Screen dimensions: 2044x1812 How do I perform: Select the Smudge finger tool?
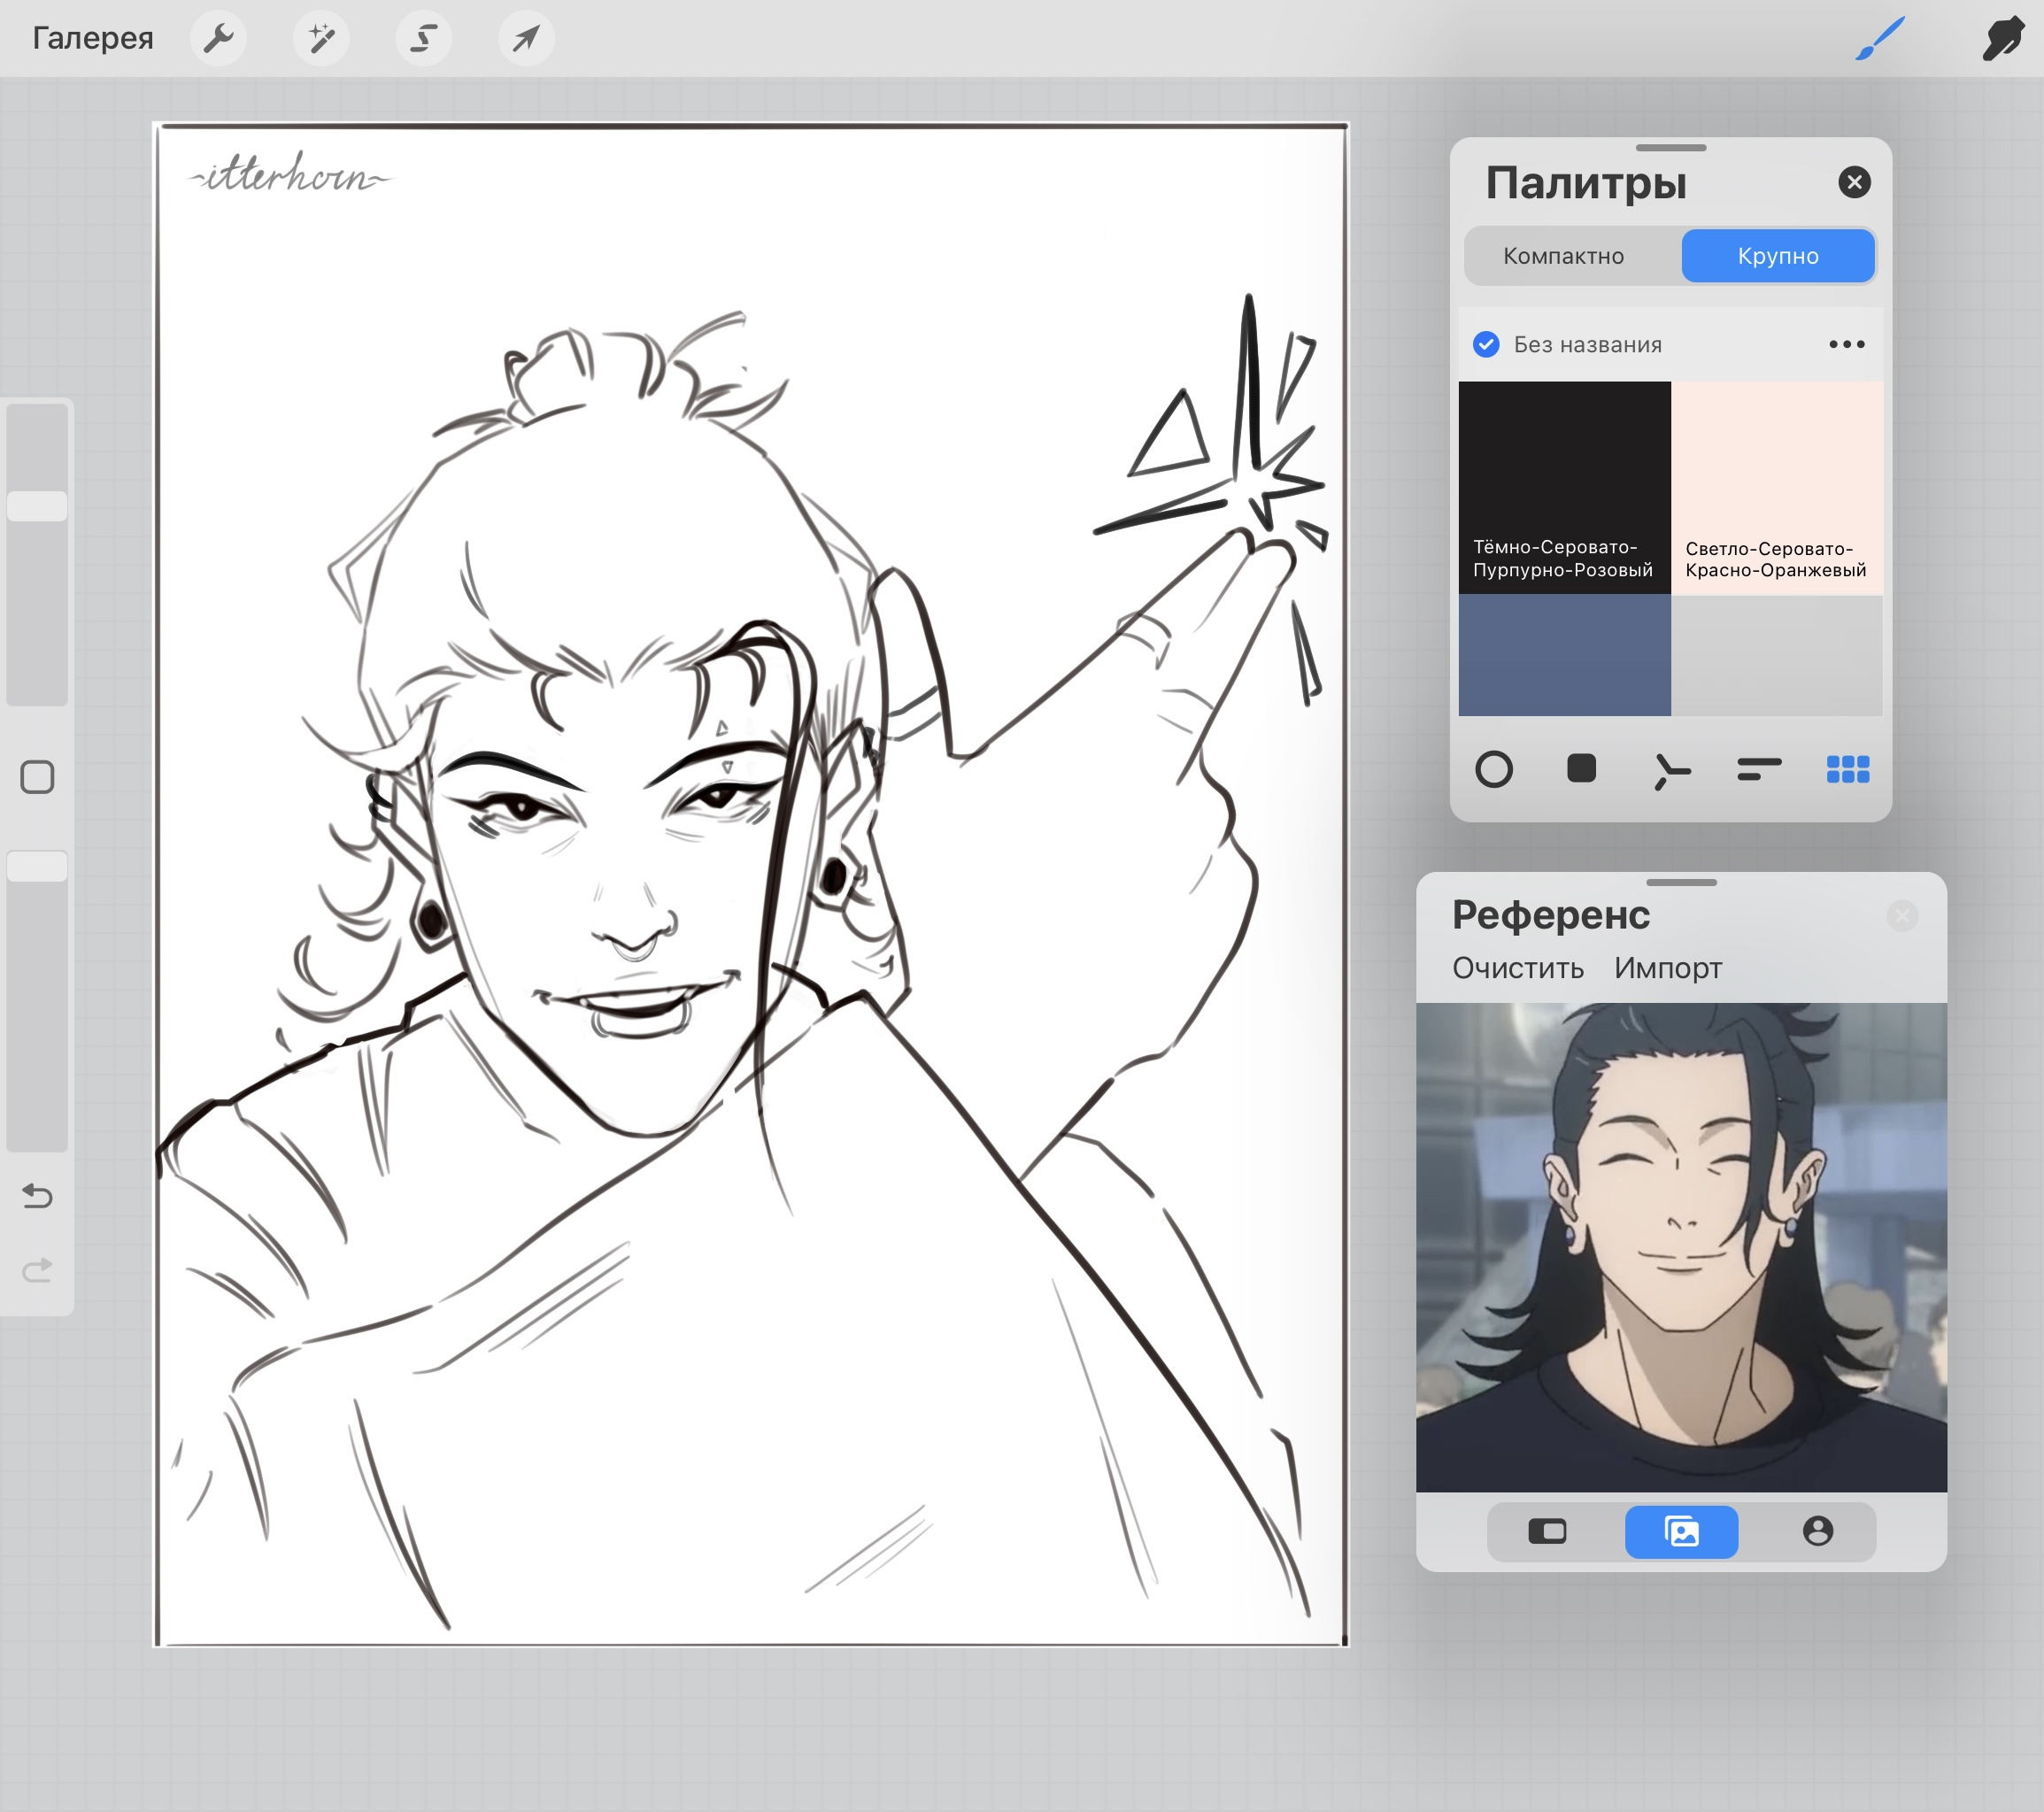point(2003,39)
